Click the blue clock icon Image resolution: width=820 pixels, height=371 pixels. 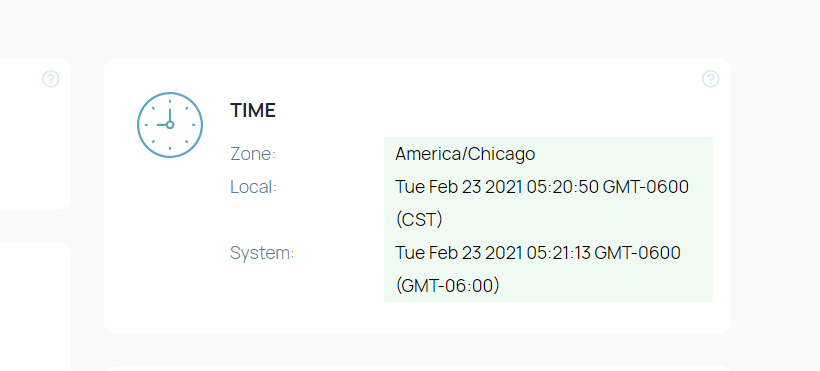pyautogui.click(x=170, y=125)
